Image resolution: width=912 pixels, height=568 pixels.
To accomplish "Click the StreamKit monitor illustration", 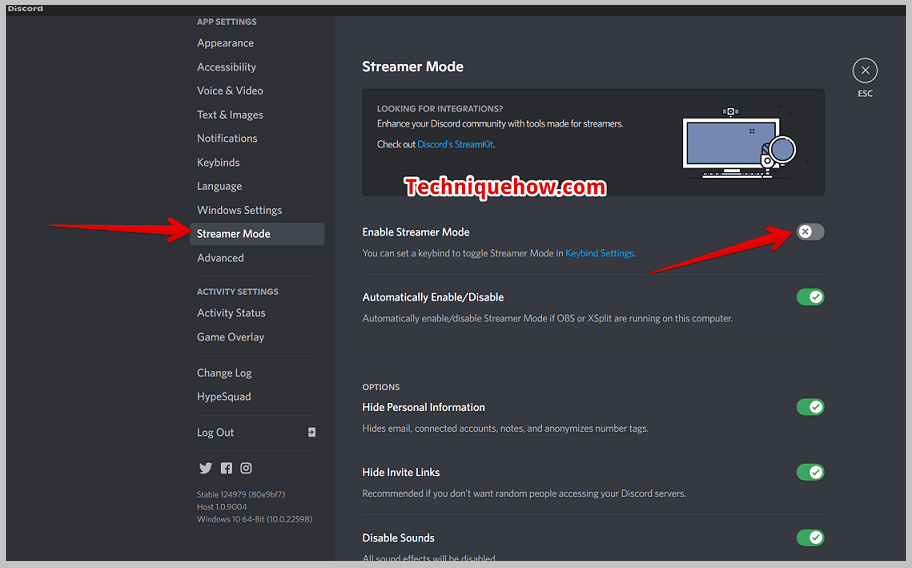I will [739, 143].
